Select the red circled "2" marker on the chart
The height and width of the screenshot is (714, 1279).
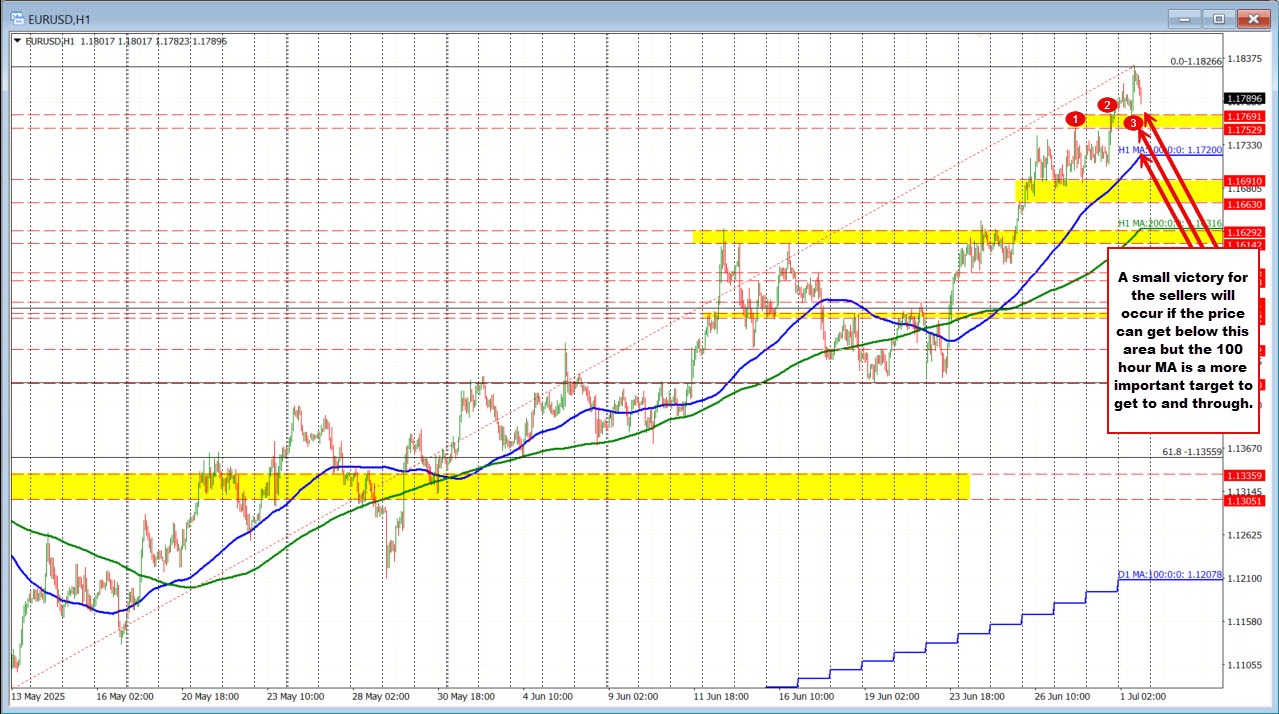pos(1107,105)
